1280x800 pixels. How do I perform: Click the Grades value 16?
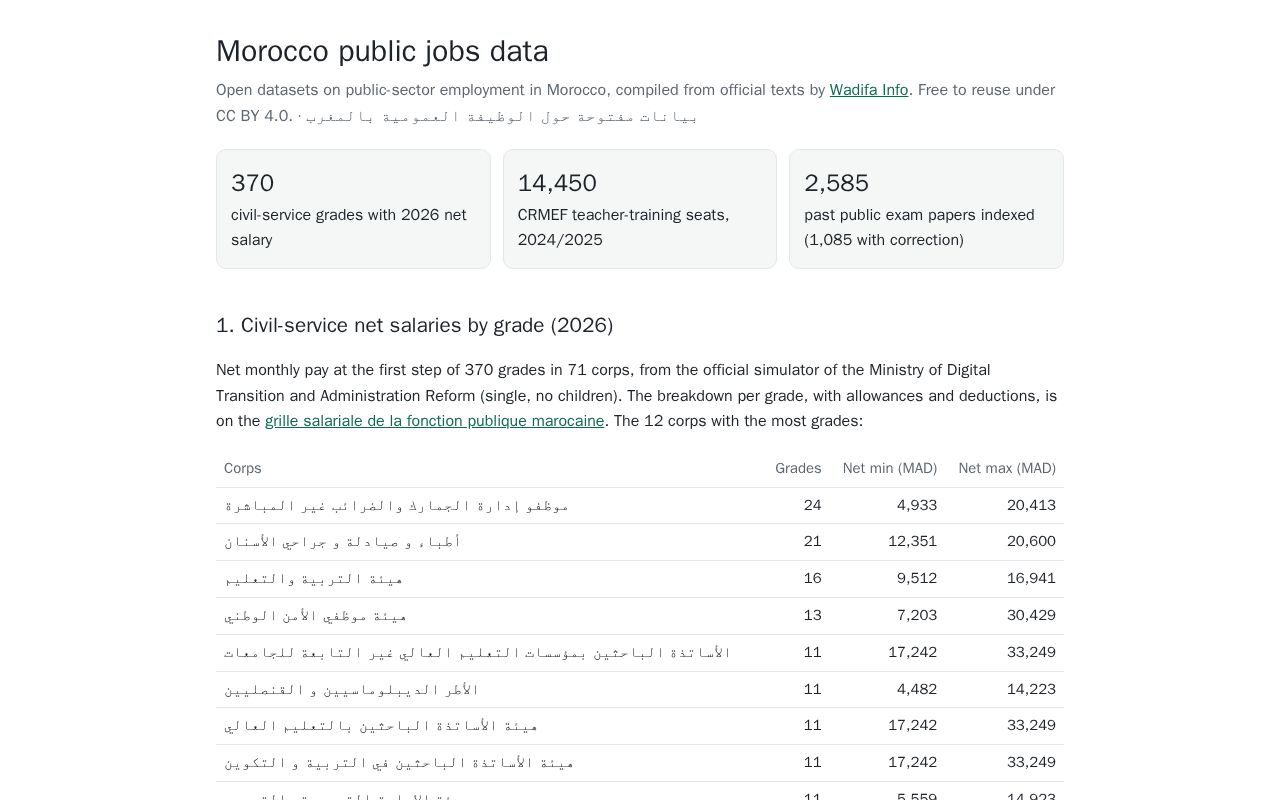point(812,578)
